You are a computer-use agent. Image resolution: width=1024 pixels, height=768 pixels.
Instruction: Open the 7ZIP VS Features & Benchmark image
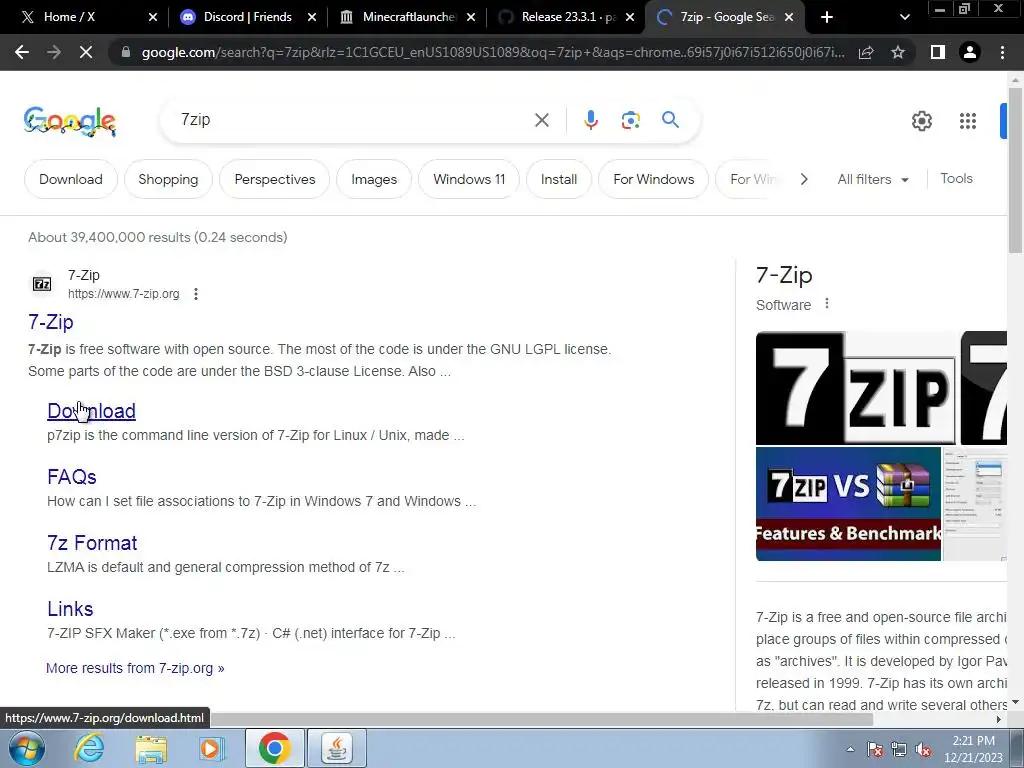pyautogui.click(x=848, y=504)
